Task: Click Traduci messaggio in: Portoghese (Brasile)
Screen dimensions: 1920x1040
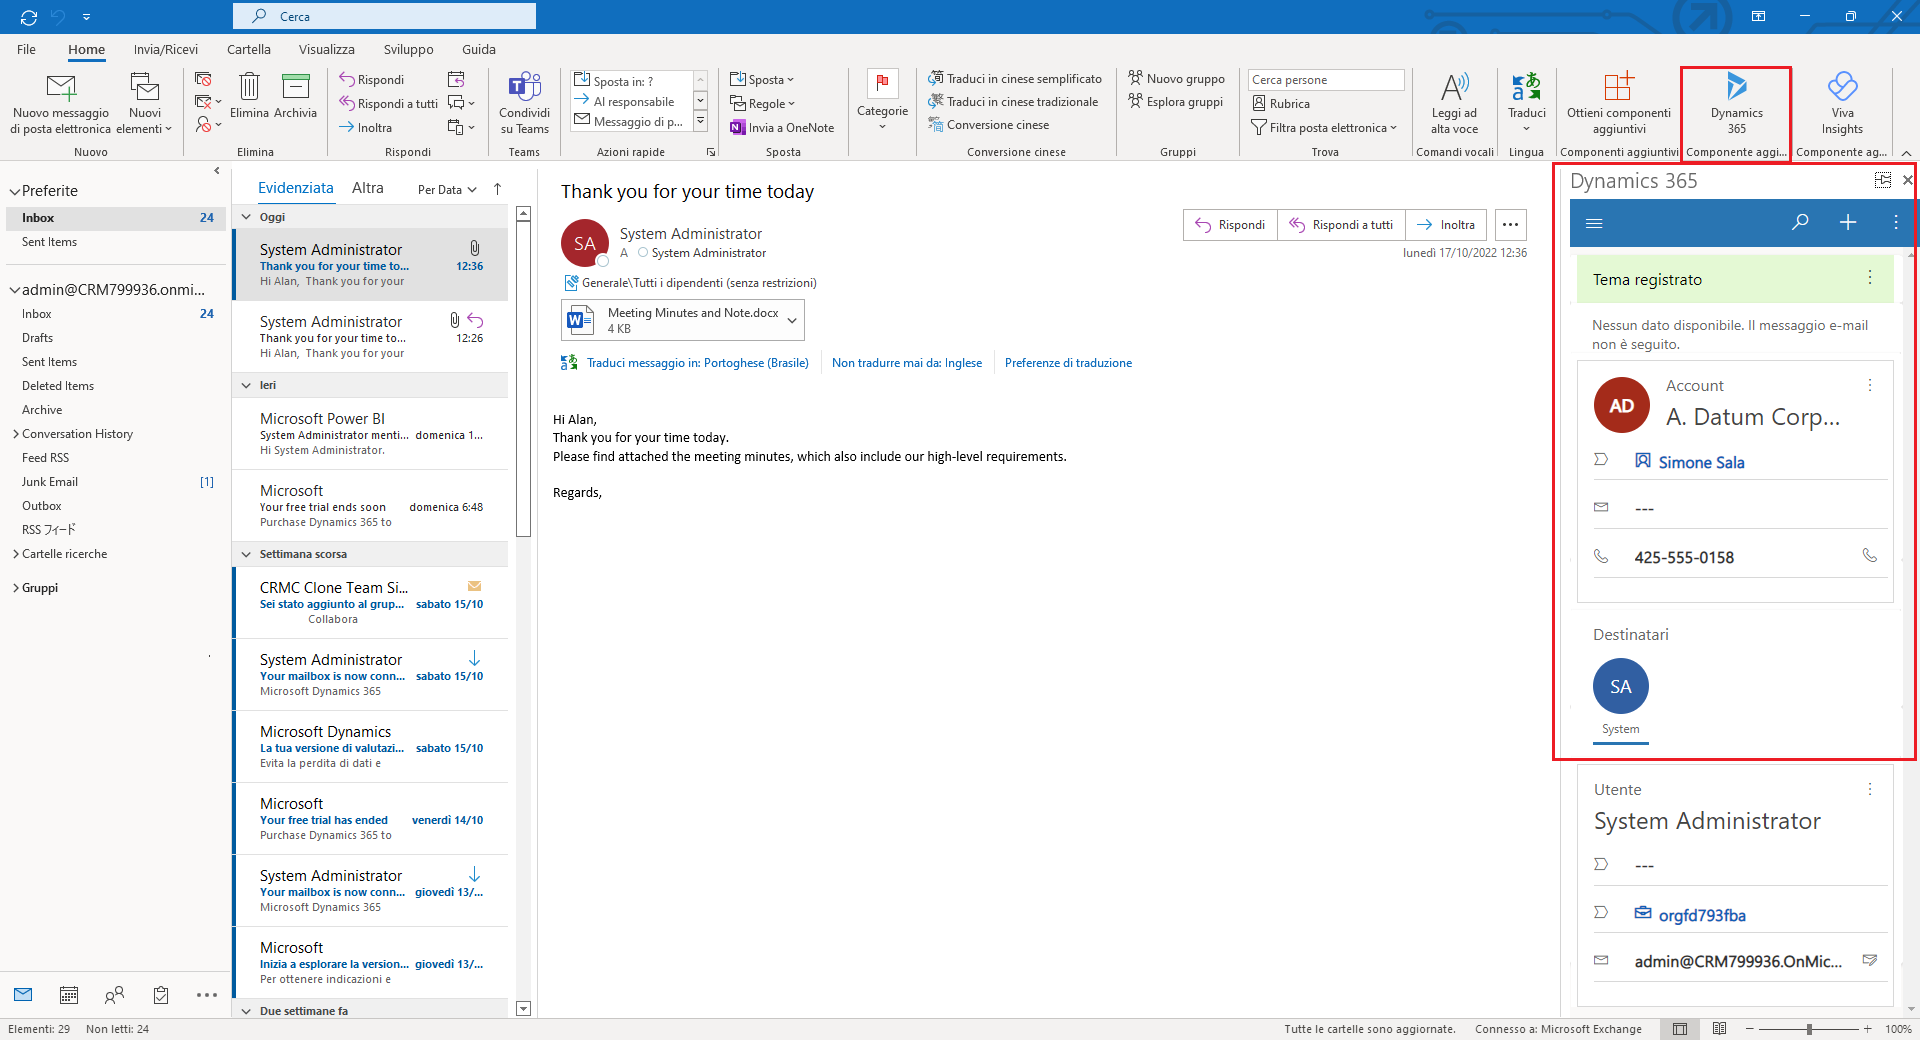Action: tap(697, 363)
